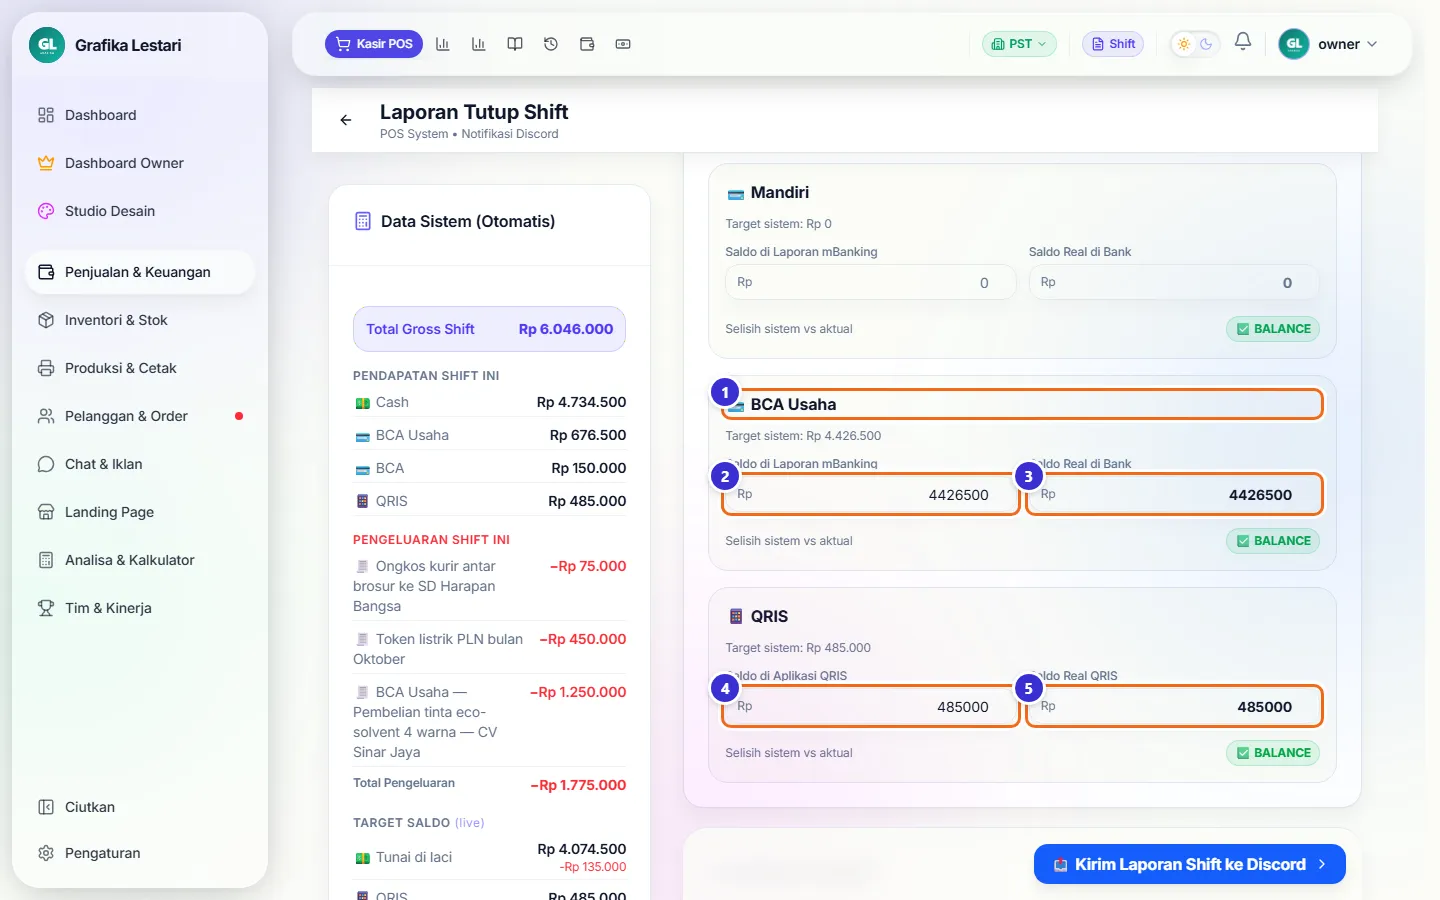Expand the owner account menu
This screenshot has height=900, width=1440.
tap(1329, 44)
